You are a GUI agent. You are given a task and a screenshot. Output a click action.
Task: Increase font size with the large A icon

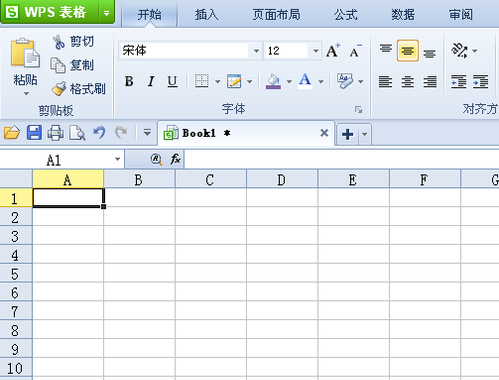[333, 51]
